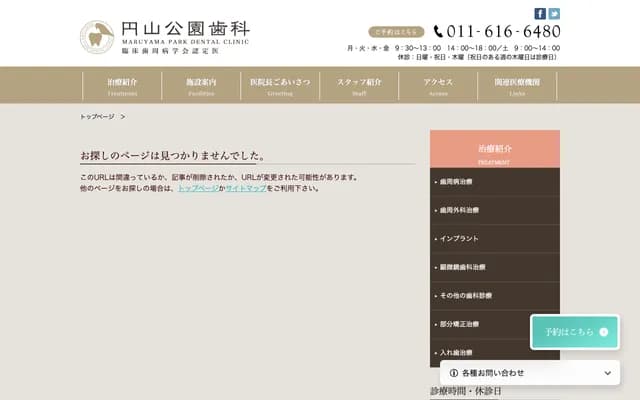The height and width of the screenshot is (400, 640).
Task: Click the arrow icon inside the teal 予約はこちら button
Action: coord(604,332)
